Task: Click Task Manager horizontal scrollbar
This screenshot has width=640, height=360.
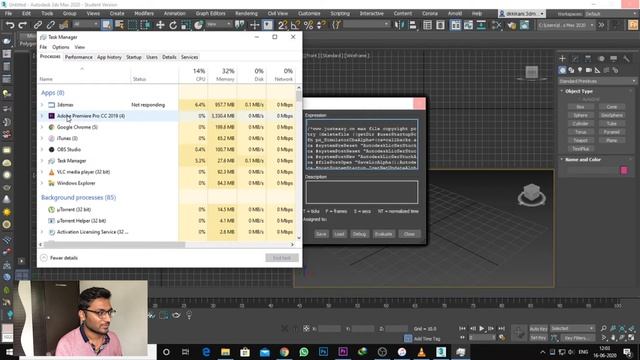Action: pos(114,245)
